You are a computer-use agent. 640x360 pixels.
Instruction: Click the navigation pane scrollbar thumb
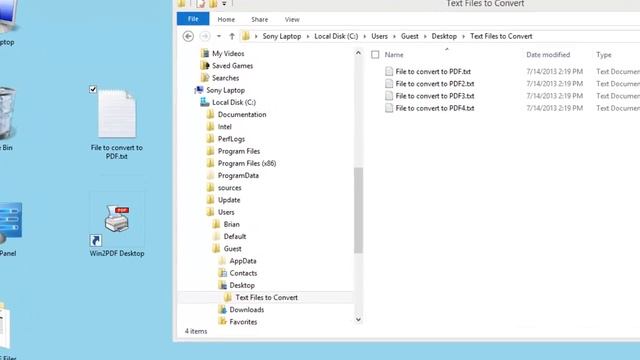tap(358, 210)
